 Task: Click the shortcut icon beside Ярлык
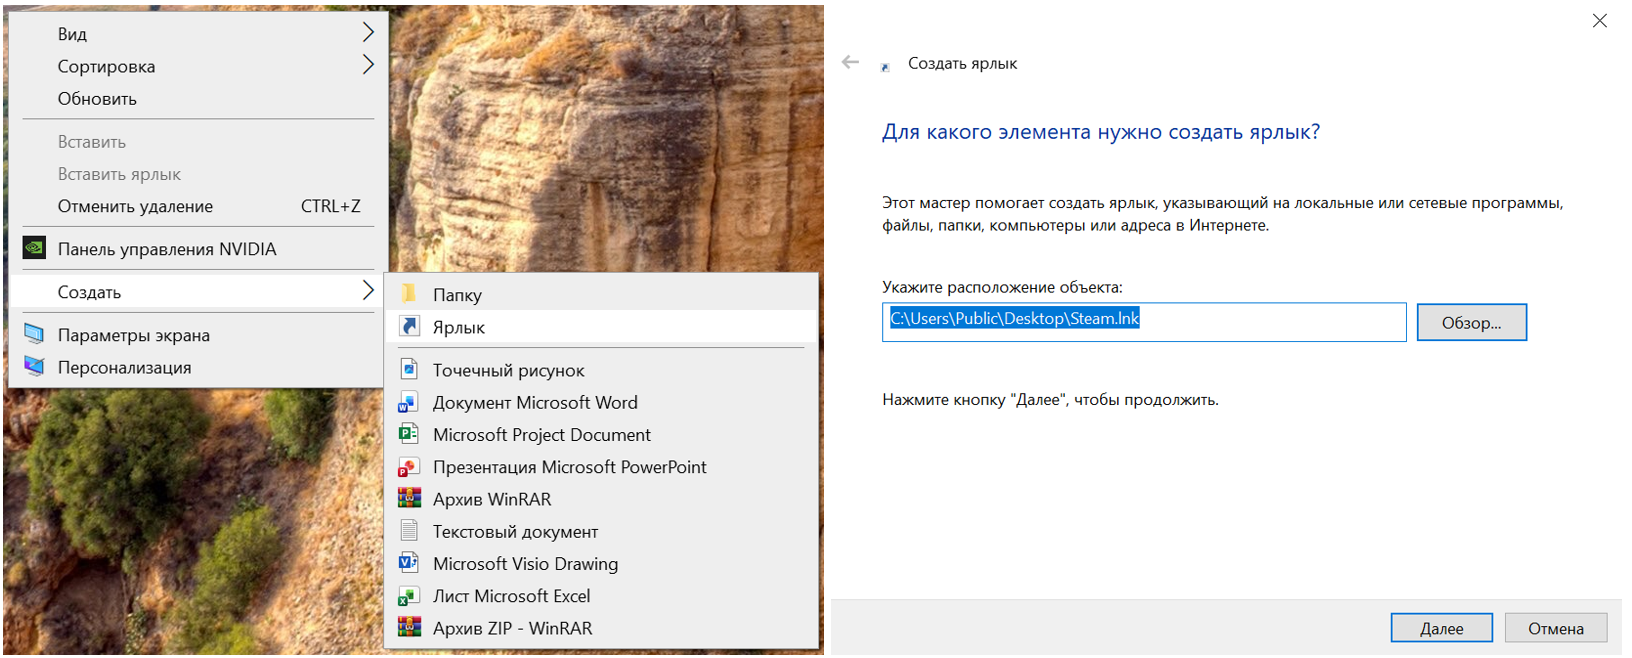[x=409, y=326]
